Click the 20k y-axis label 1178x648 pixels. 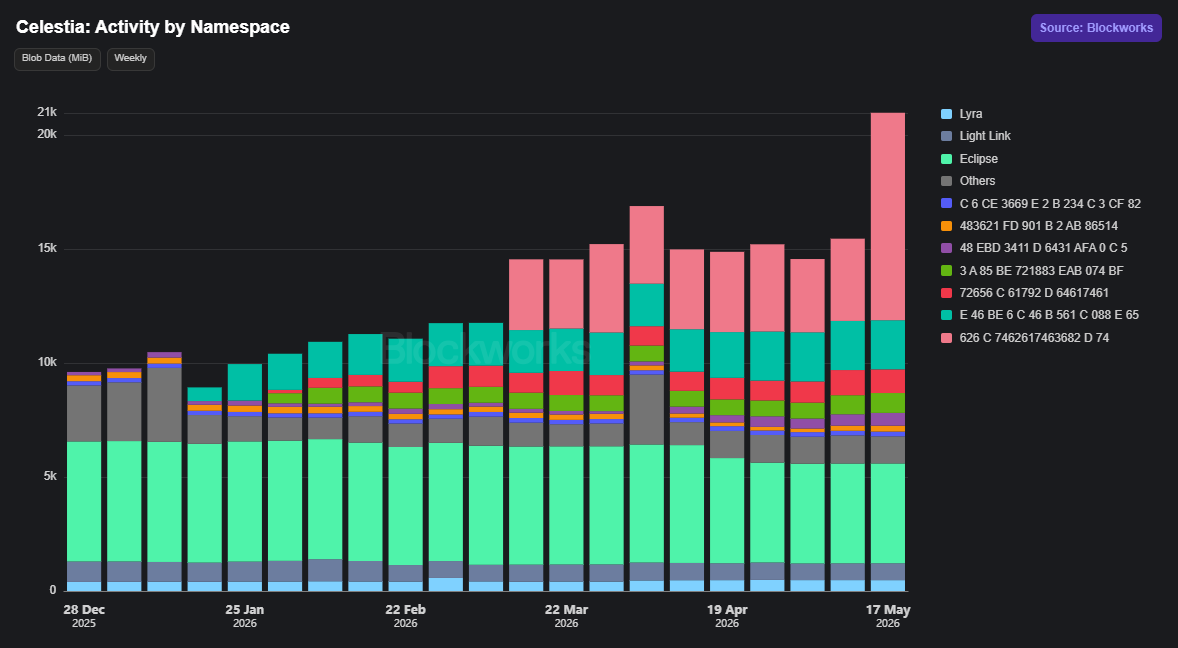[47, 134]
